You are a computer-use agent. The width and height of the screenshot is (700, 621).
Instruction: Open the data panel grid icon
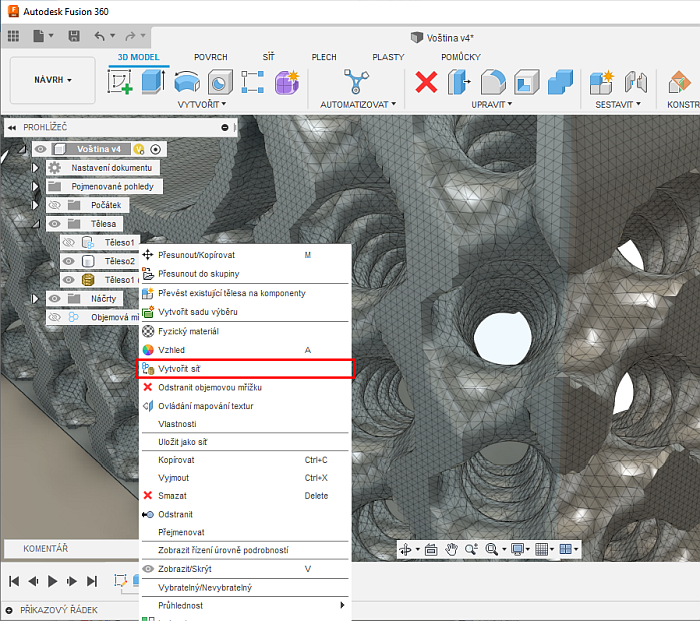(x=13, y=36)
